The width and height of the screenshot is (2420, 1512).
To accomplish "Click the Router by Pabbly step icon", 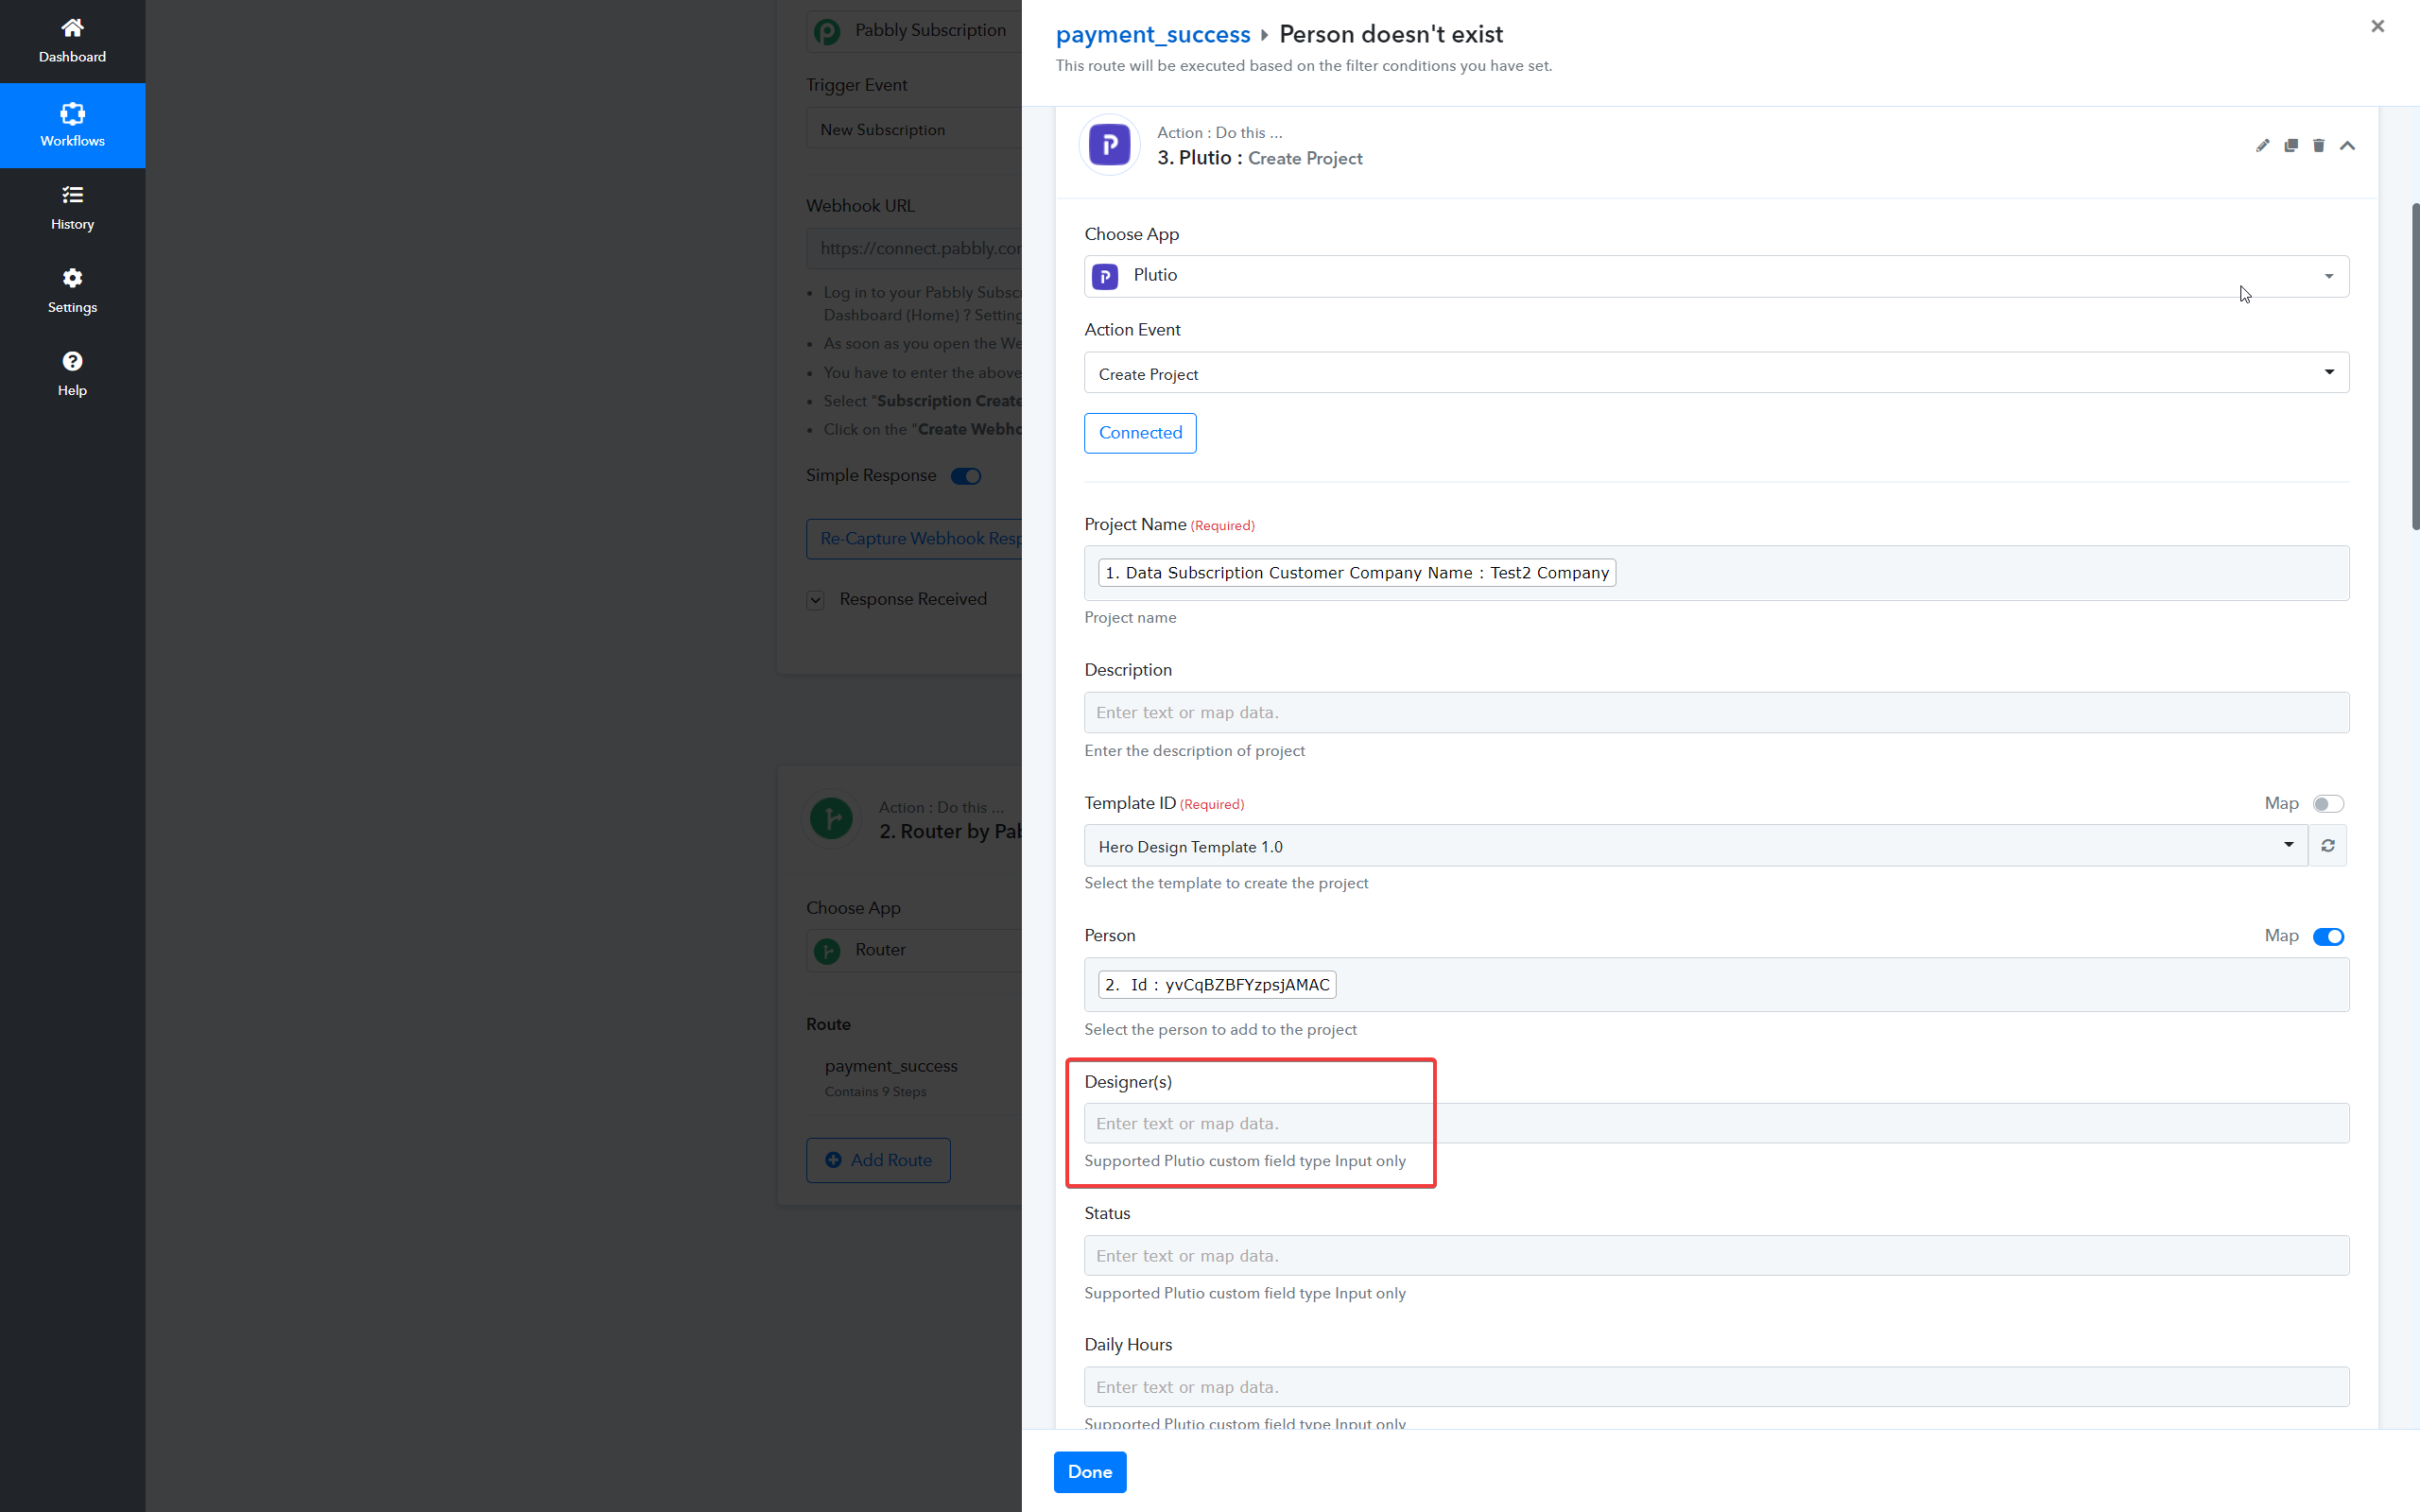I will [x=831, y=819].
